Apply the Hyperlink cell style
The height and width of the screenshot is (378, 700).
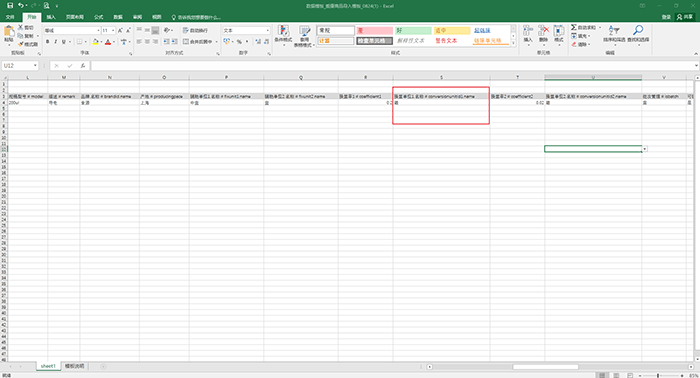490,30
